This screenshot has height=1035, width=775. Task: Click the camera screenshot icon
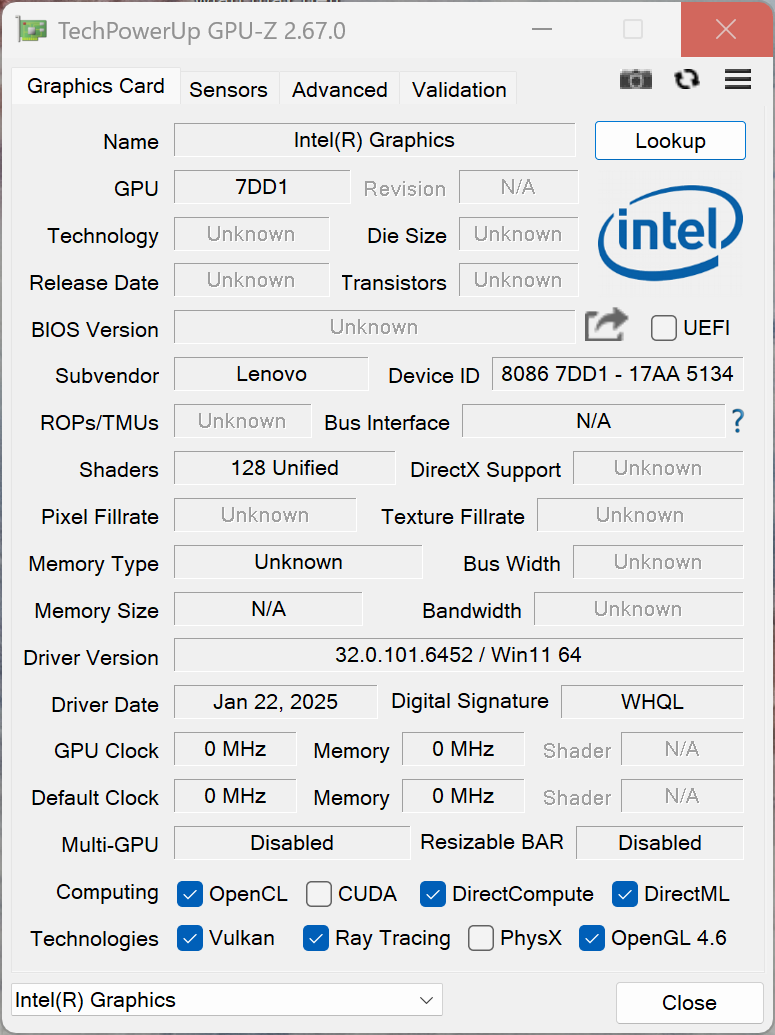(x=635, y=80)
